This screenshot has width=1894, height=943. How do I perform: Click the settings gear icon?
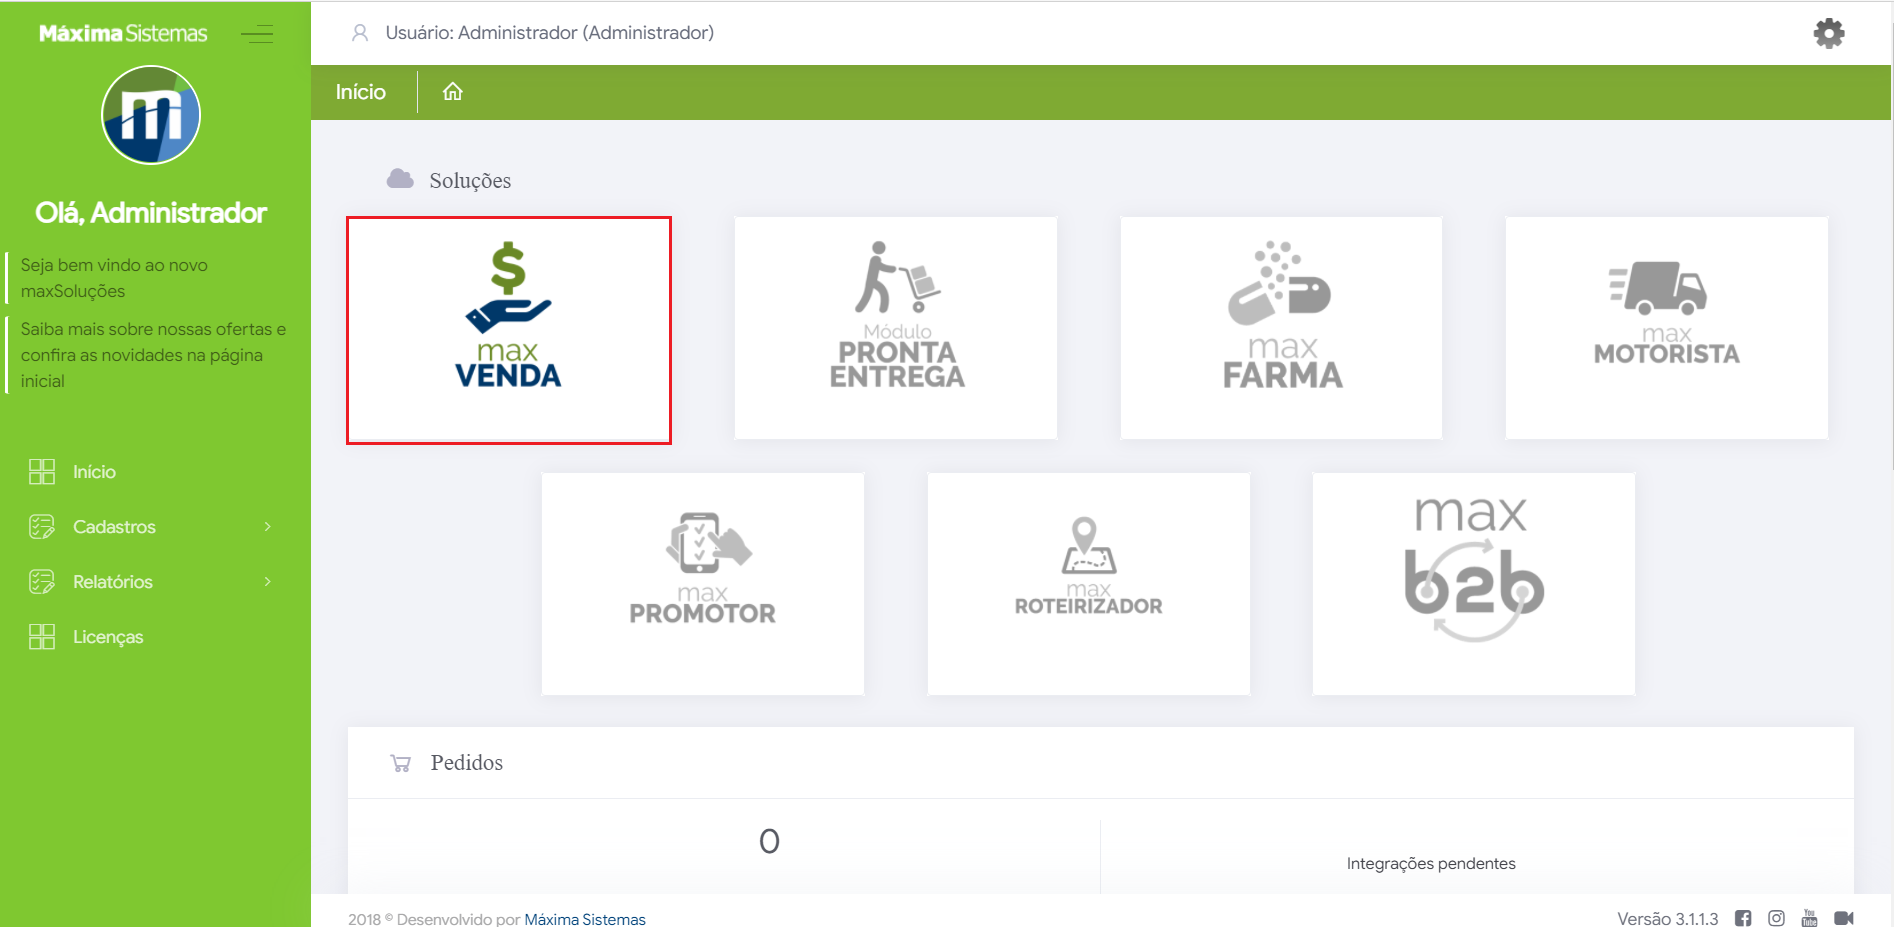coord(1829,33)
